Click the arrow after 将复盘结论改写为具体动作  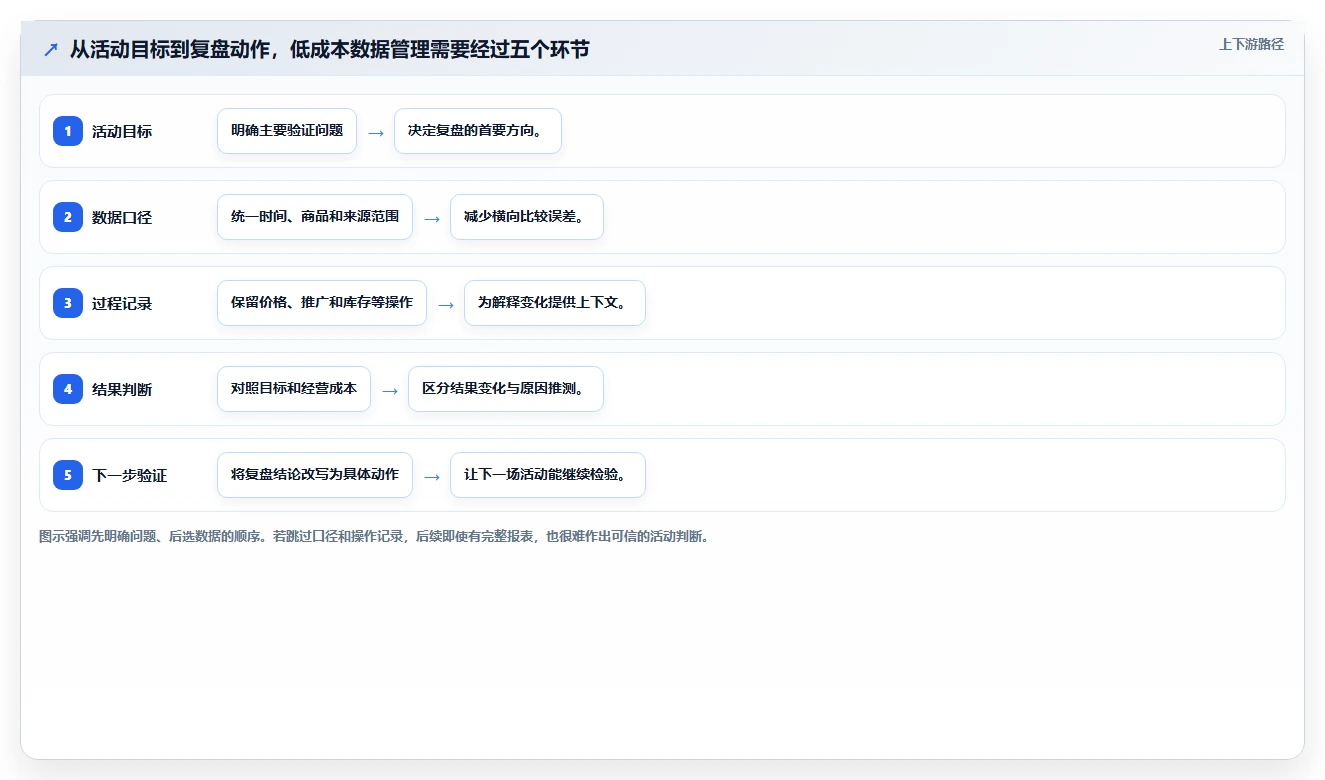point(432,476)
